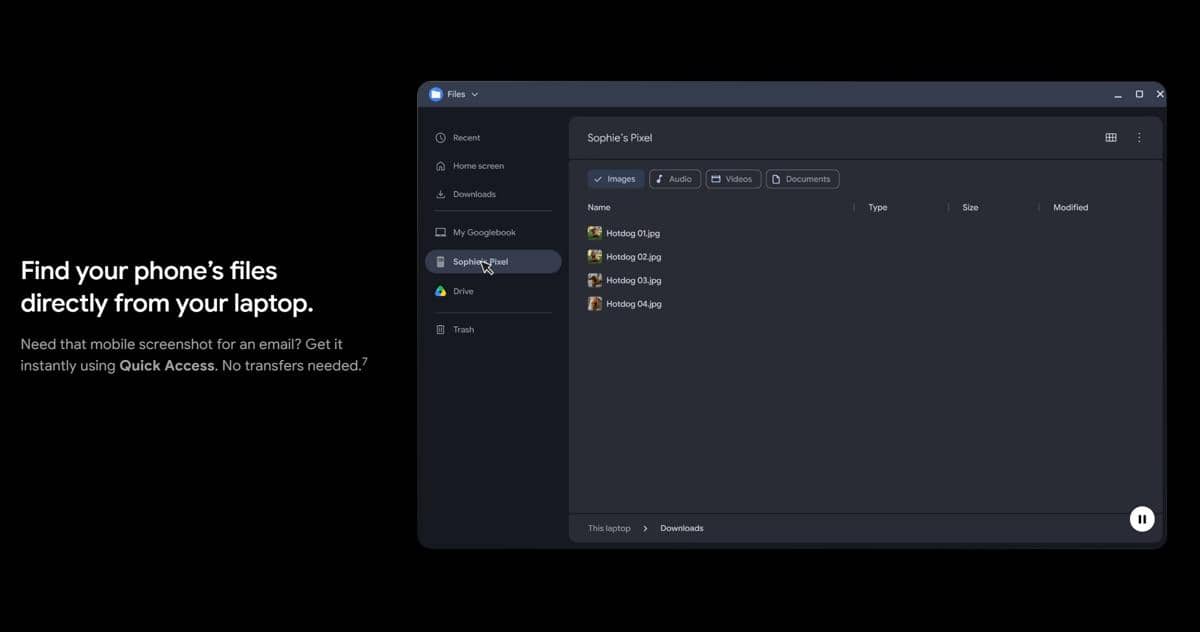Open the three-dot more options menu
1200x632 pixels.
(1139, 138)
